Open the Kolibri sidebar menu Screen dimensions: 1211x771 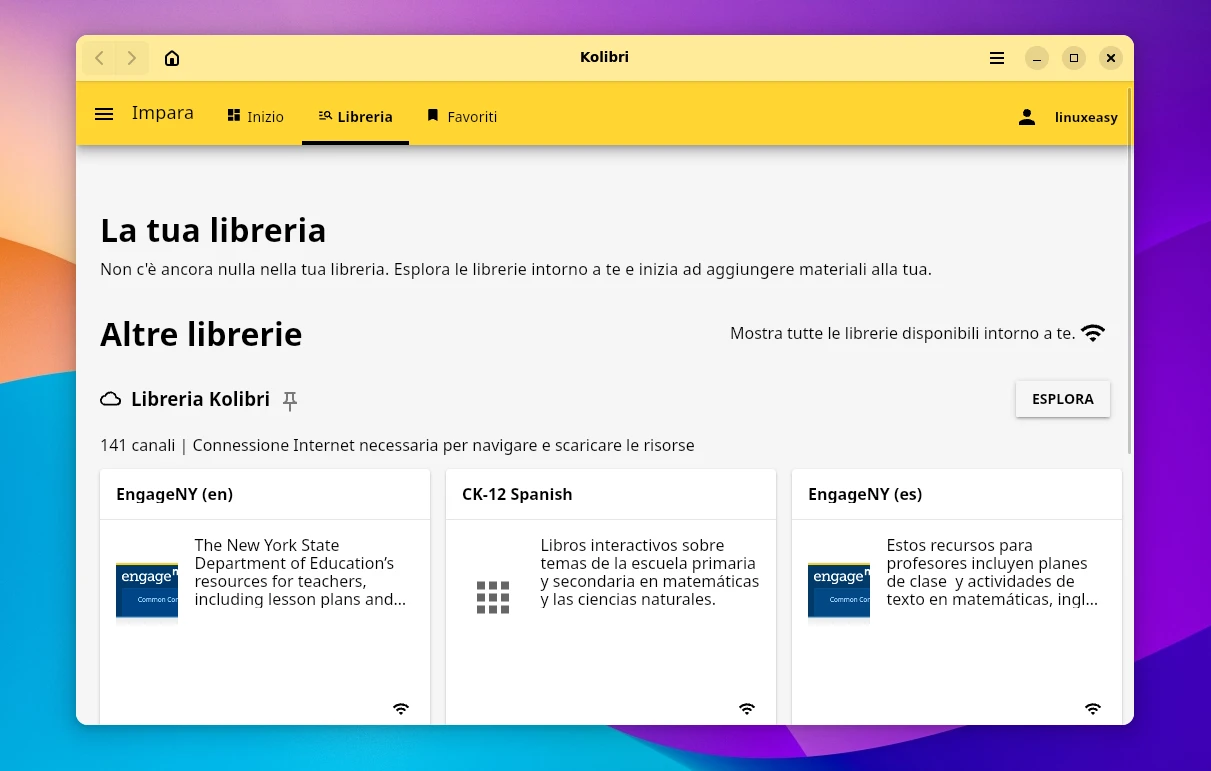point(104,114)
